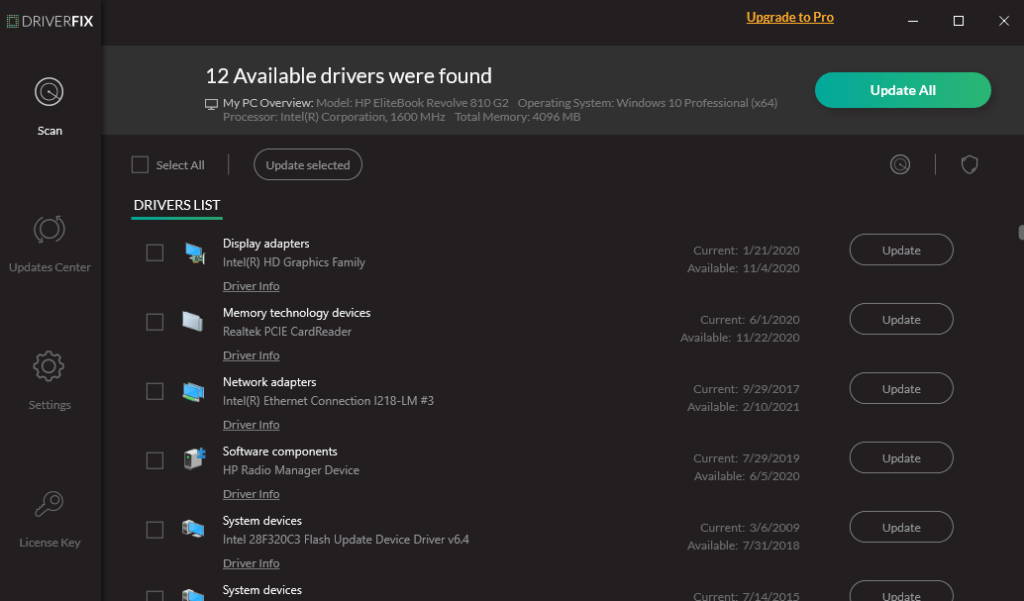Switch to the Drivers List tab
This screenshot has height=601, width=1024.
(176, 206)
